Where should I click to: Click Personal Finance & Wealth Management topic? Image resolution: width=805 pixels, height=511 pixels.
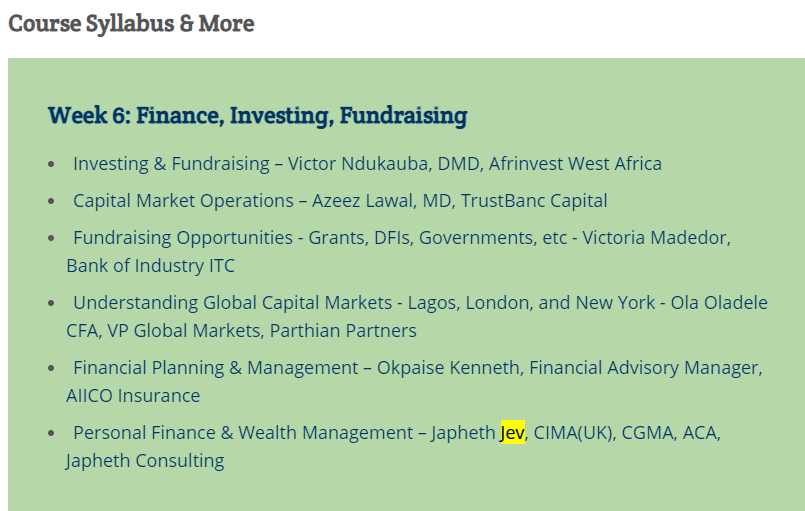[x=243, y=433]
